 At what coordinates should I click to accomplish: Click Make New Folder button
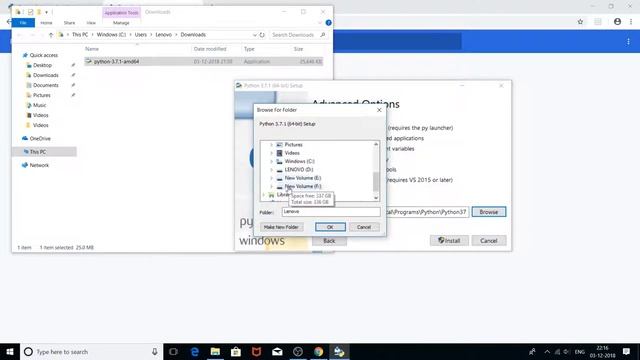click(x=281, y=227)
